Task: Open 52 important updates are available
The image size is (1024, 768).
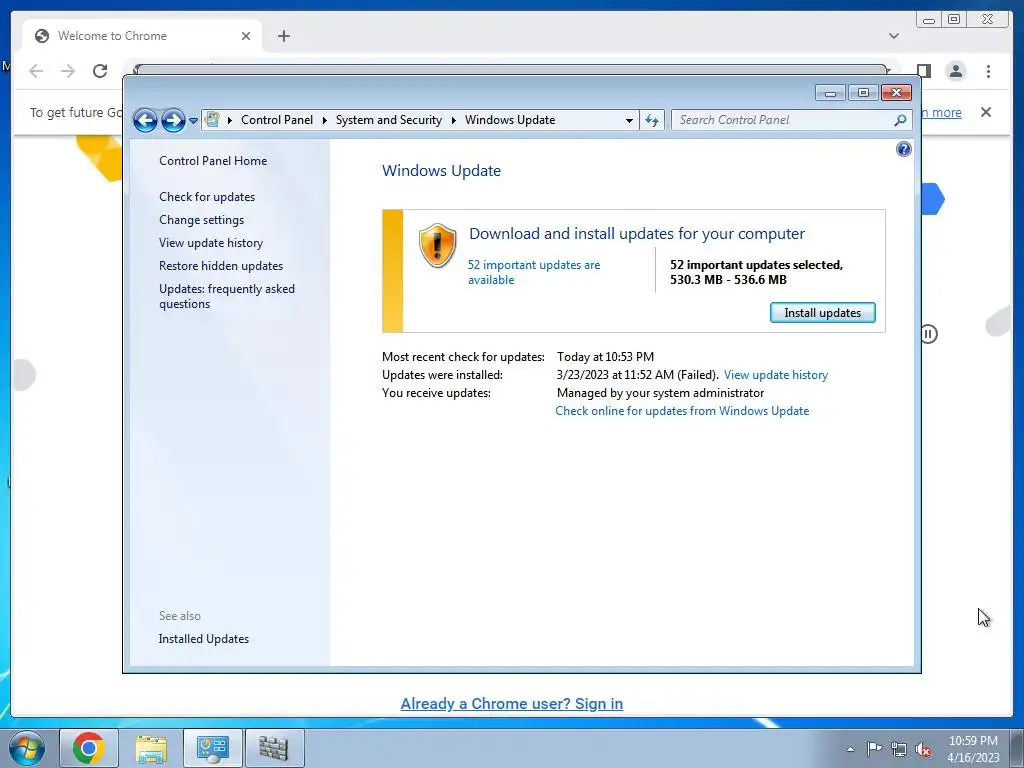Action: (534, 272)
